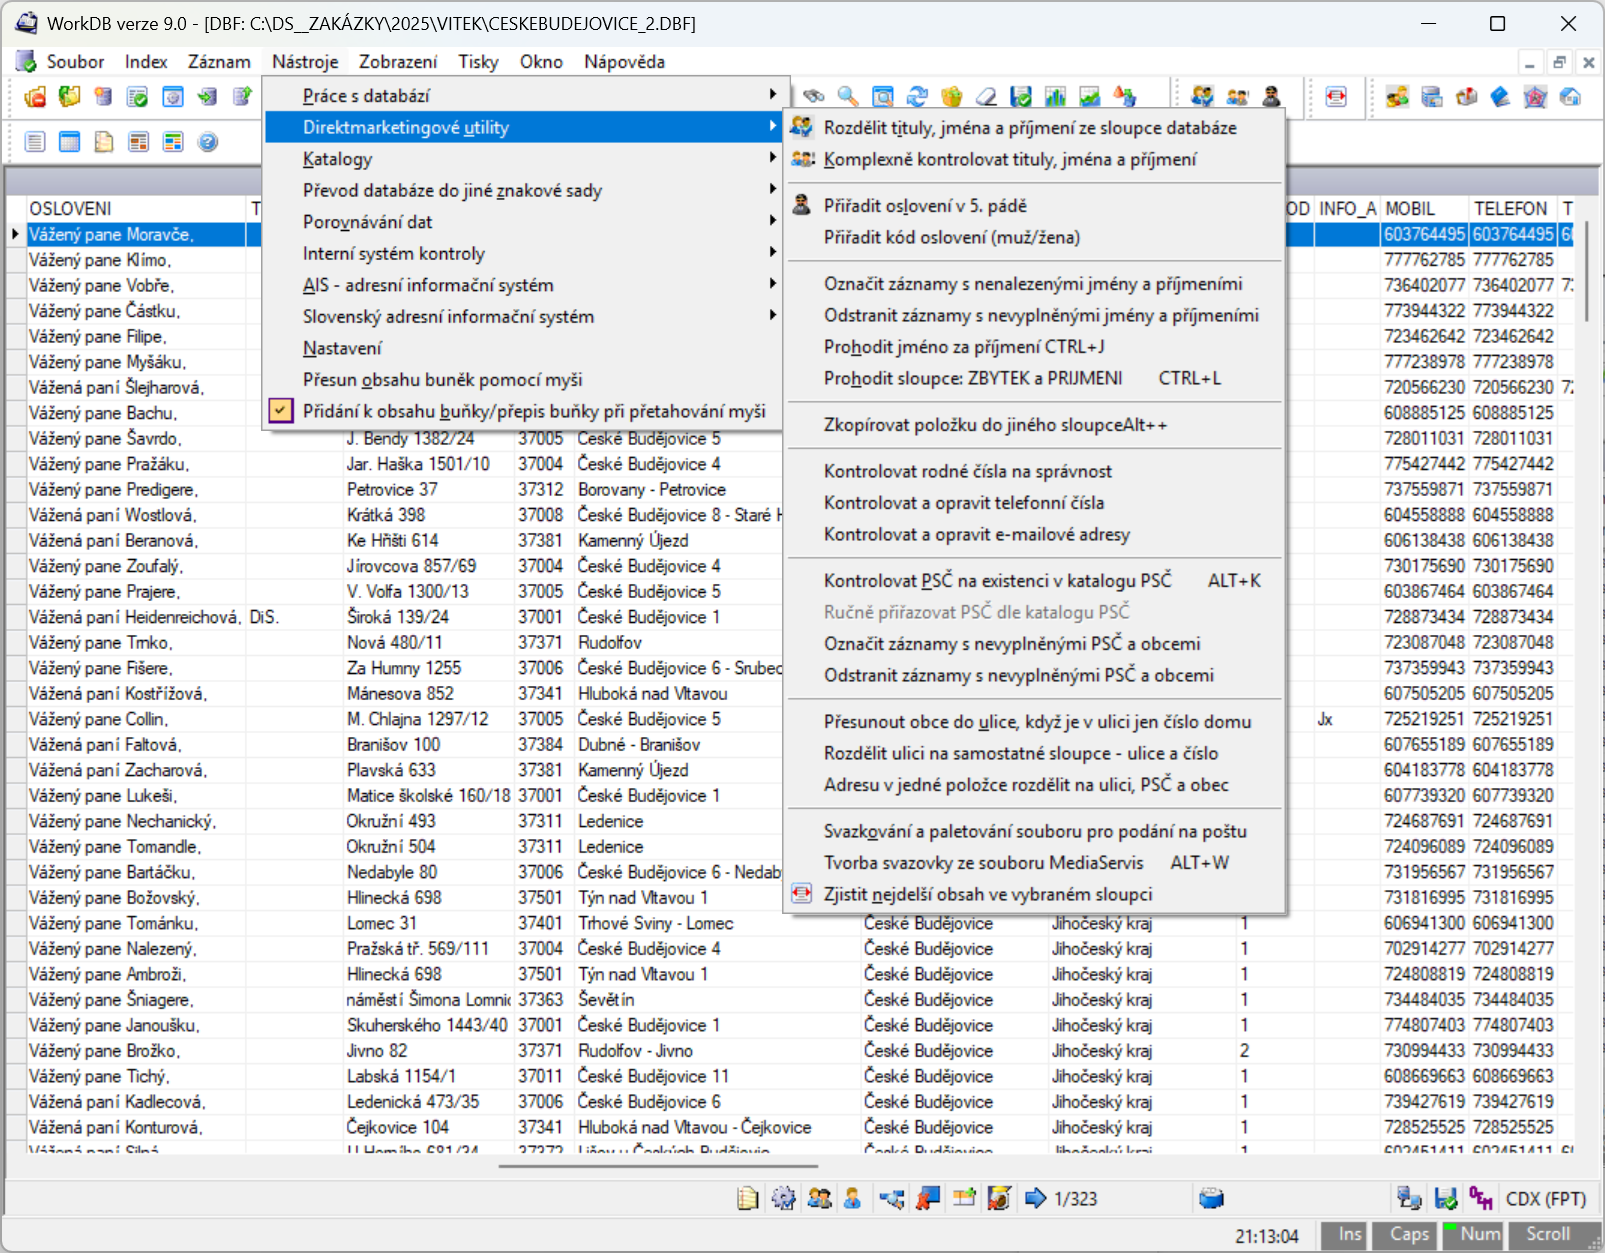
Task: Click the gear settings icon in bottom bar
Action: pos(784,1198)
